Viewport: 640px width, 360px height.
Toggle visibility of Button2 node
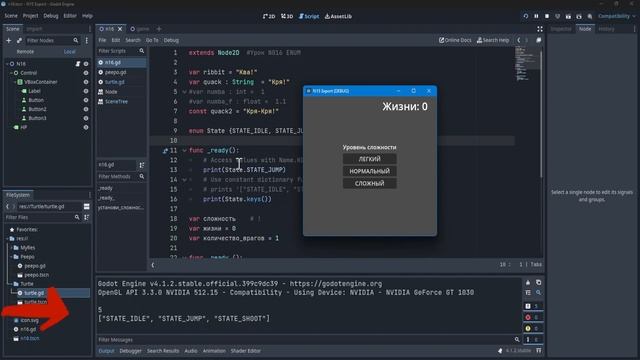(86, 109)
